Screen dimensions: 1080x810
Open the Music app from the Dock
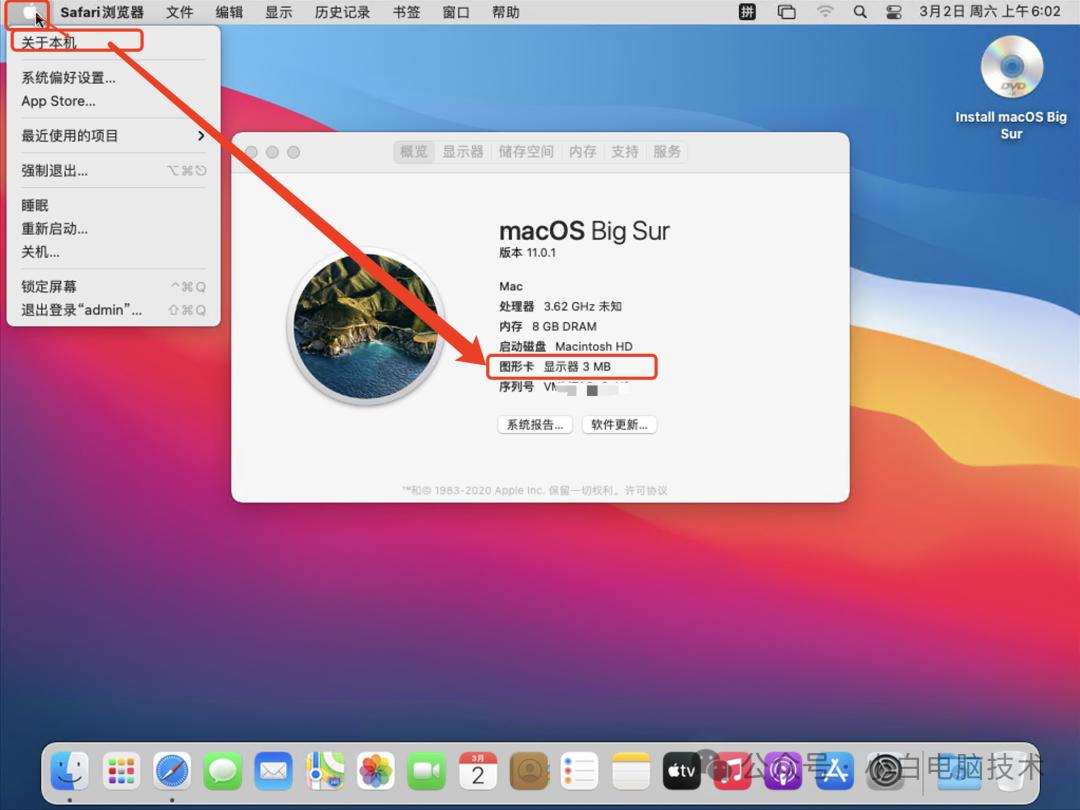pos(733,772)
